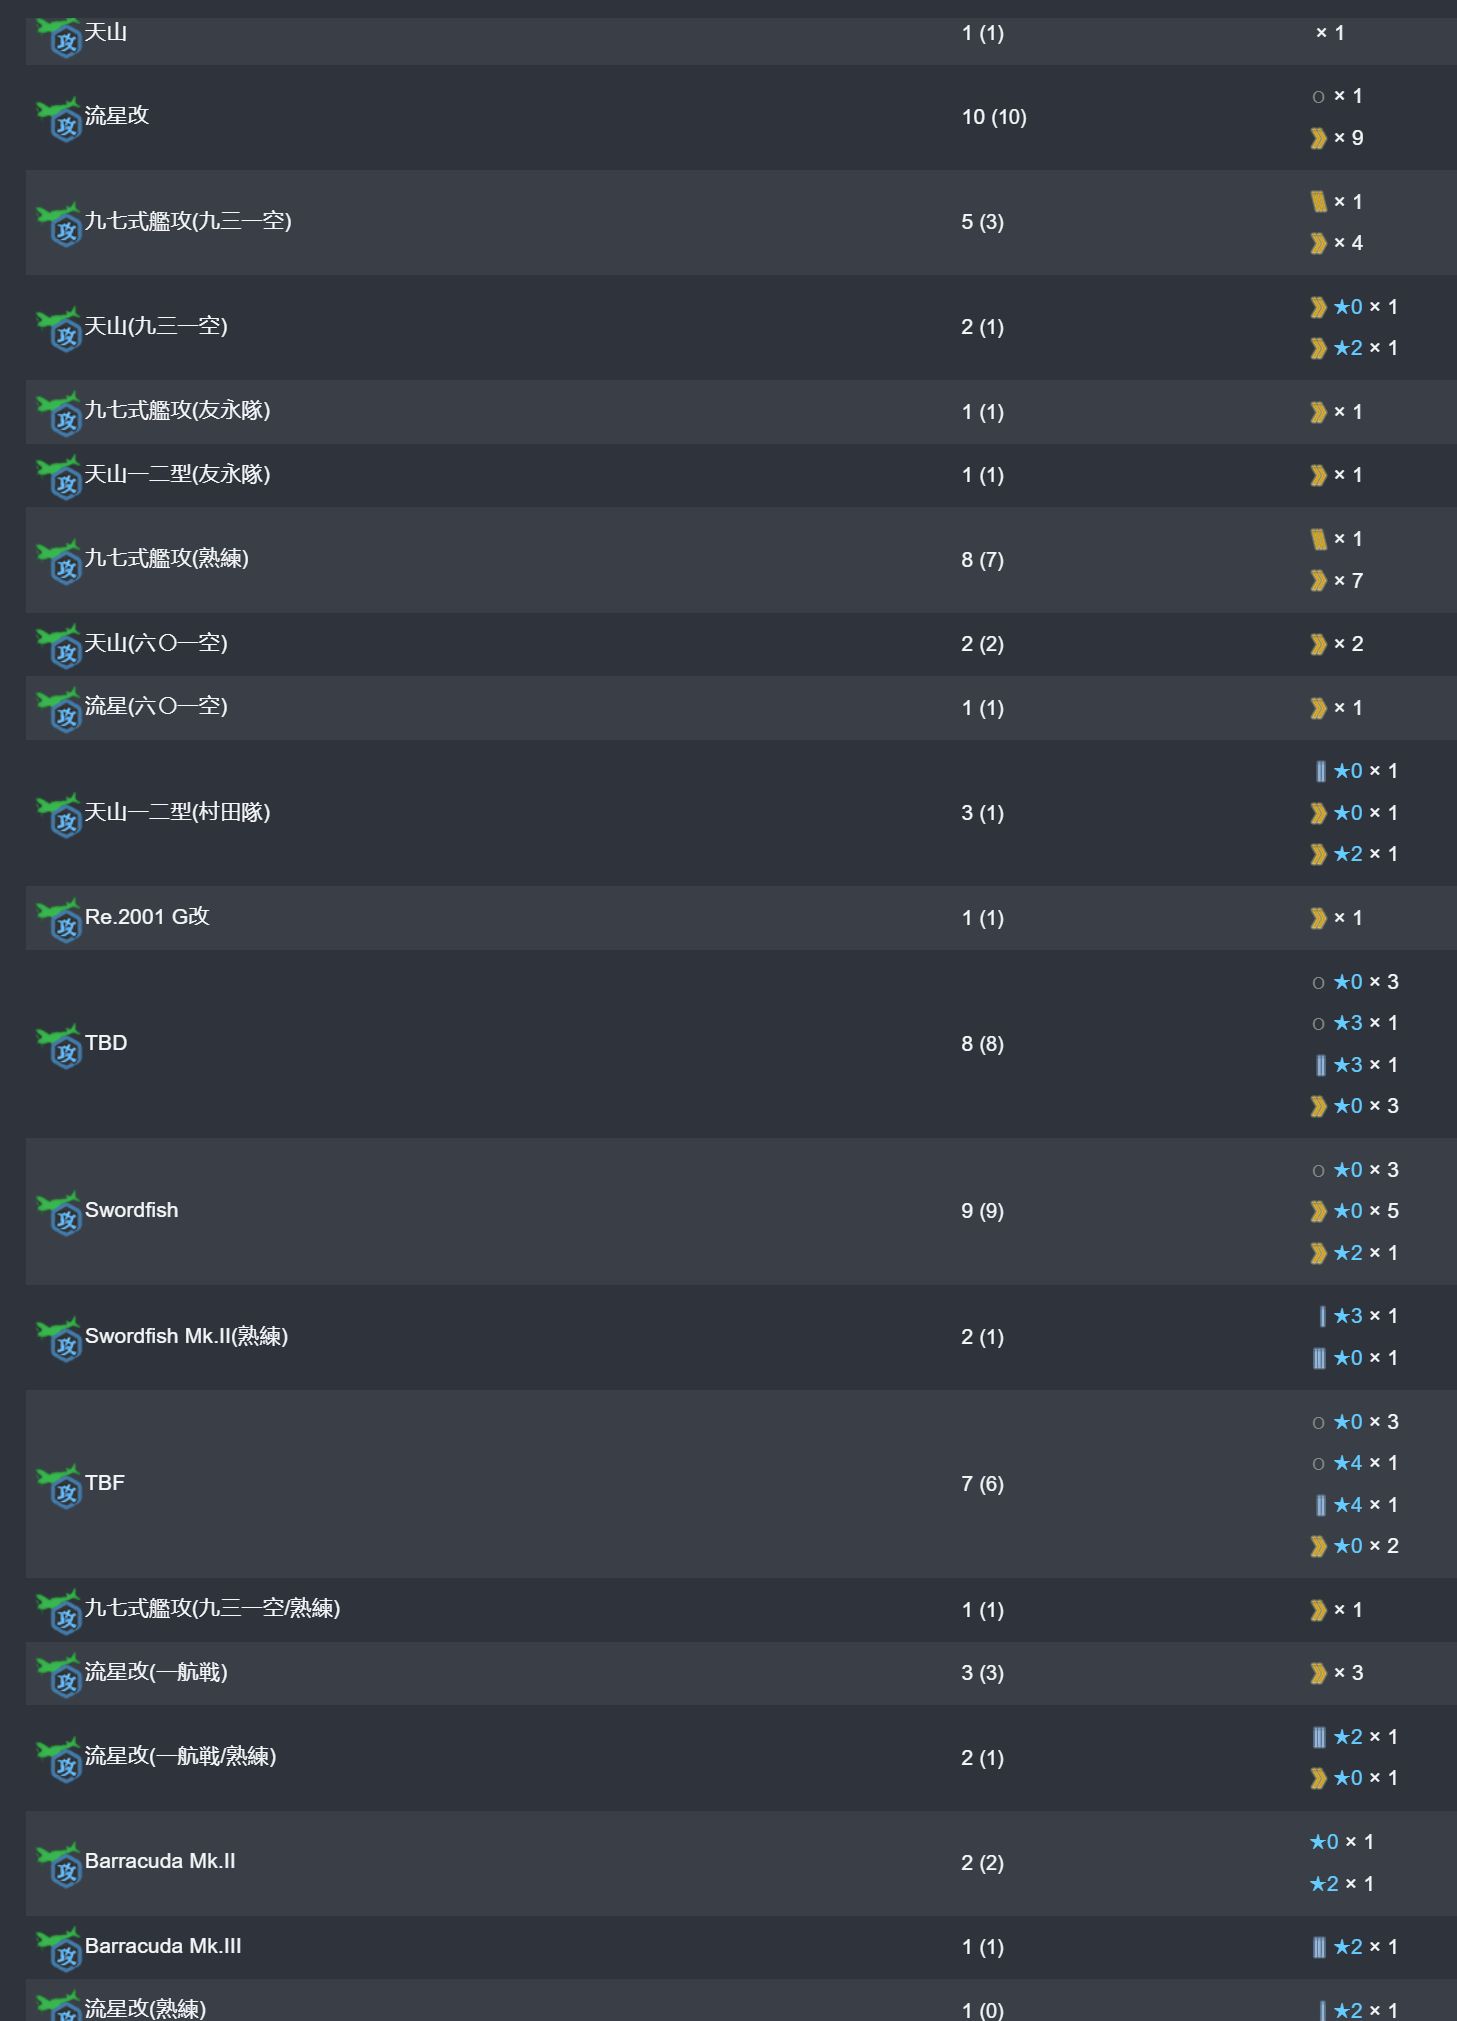This screenshot has width=1457, height=2021.
Task: Click the ★4 blue stripe entry under TBF
Action: 1355,1505
